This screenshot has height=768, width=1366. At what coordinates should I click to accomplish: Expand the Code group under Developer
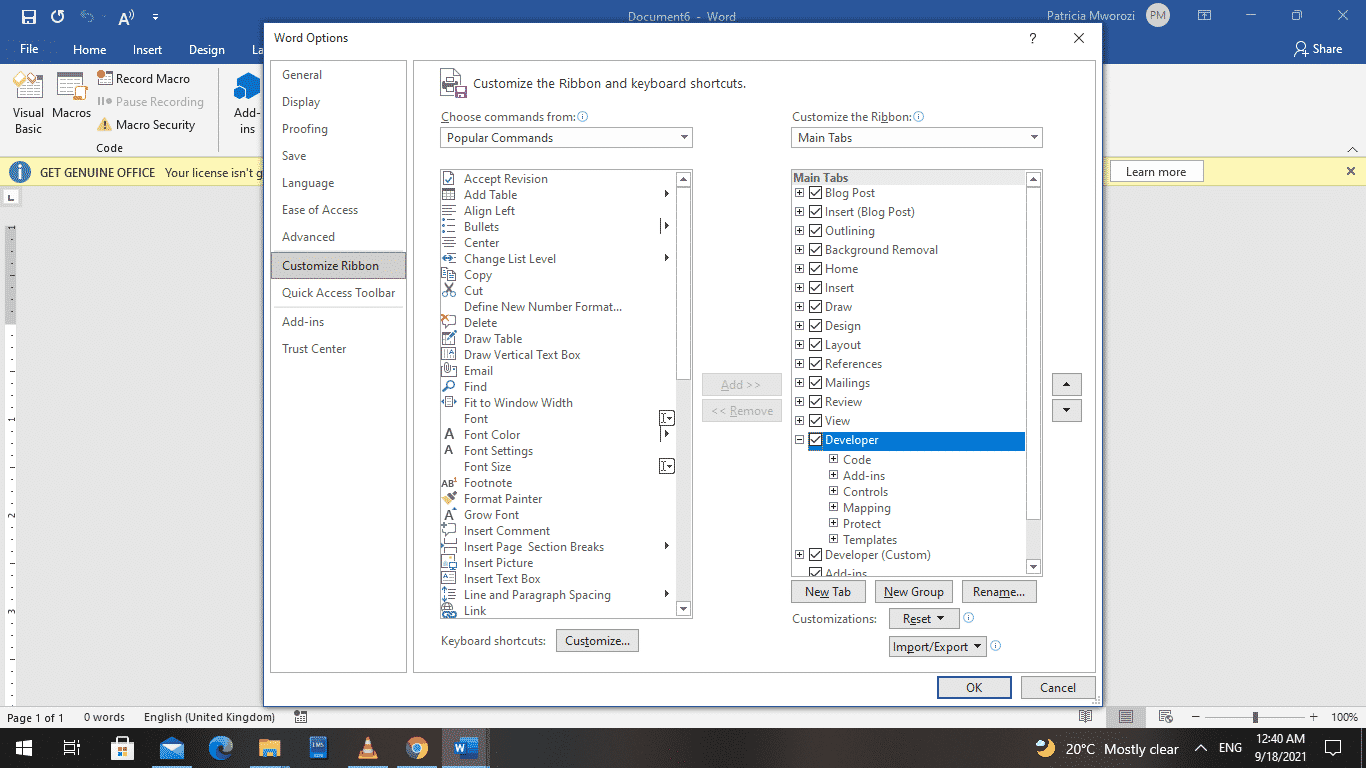pyautogui.click(x=833, y=459)
